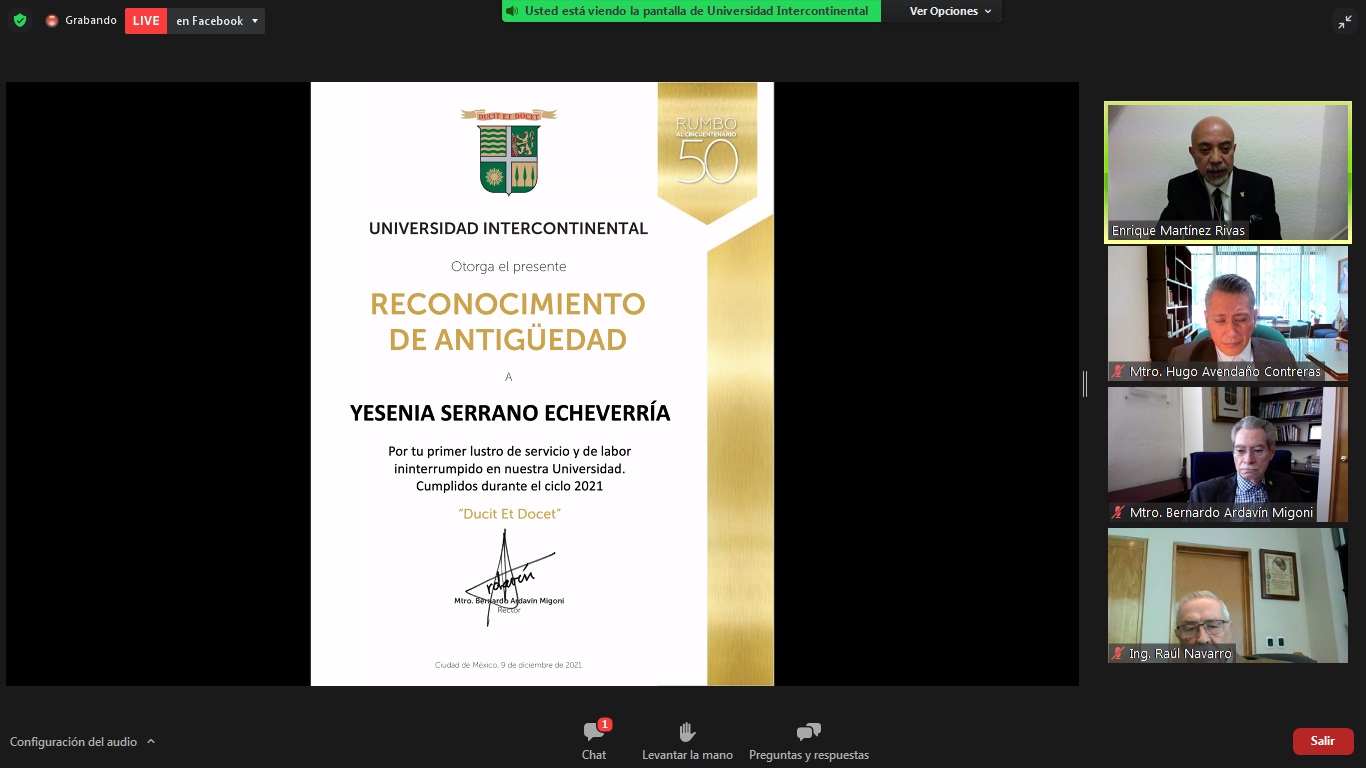
Task: Click the red Salir button
Action: tap(1323, 741)
